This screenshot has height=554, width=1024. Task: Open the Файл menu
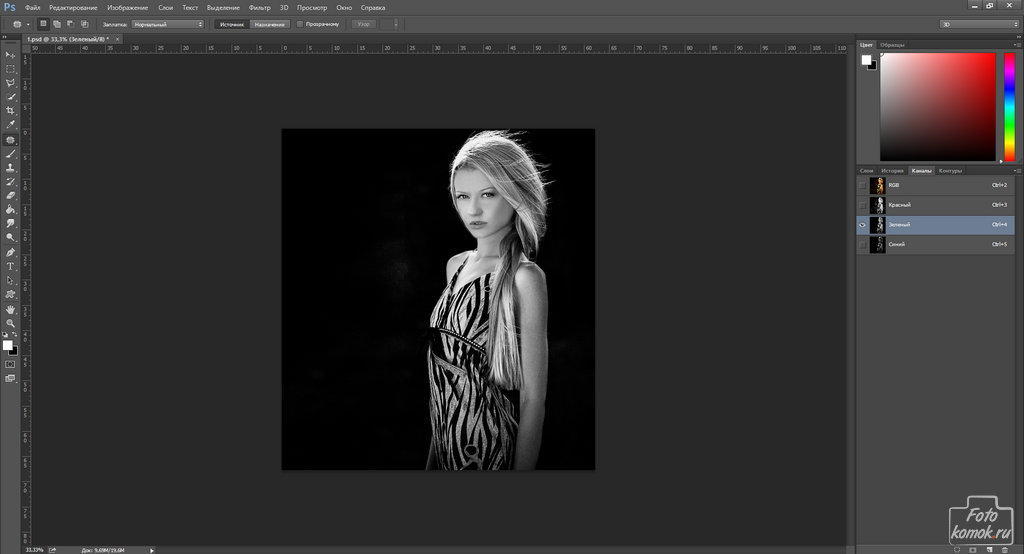coord(33,8)
